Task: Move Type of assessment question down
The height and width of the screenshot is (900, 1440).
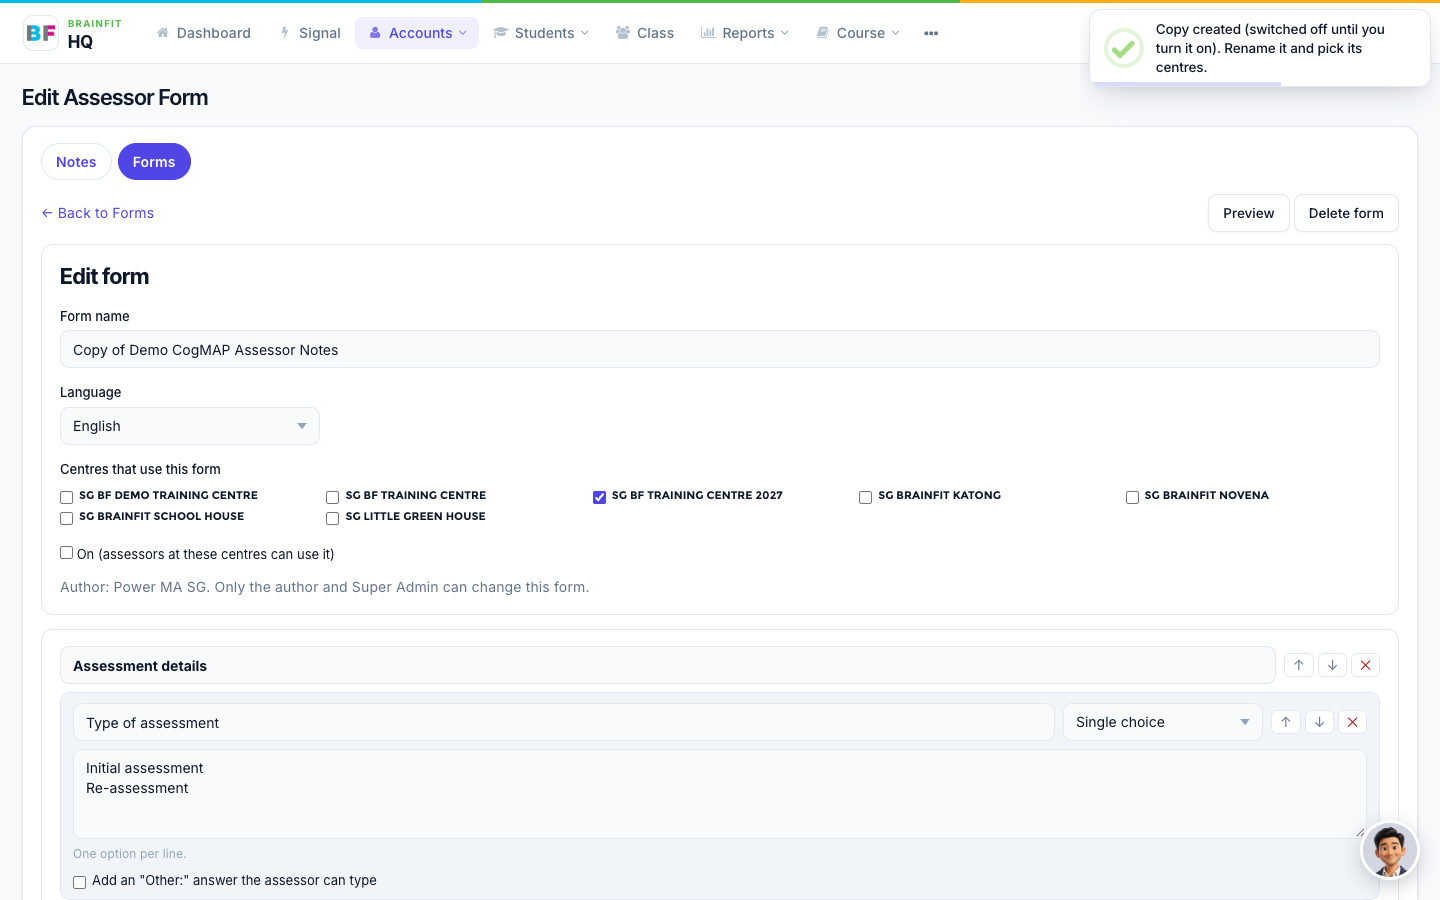Action: 1319,722
